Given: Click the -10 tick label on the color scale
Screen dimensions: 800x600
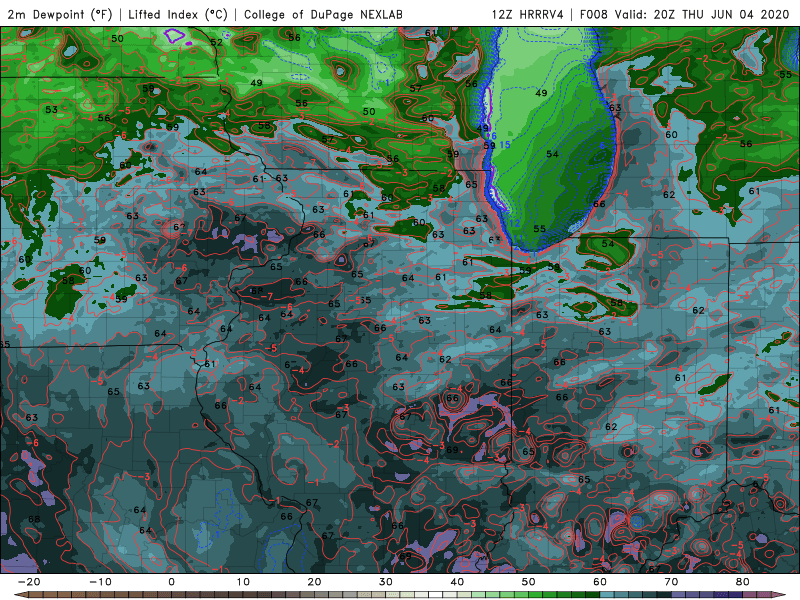Looking at the screenshot, I should pyautogui.click(x=100, y=582).
